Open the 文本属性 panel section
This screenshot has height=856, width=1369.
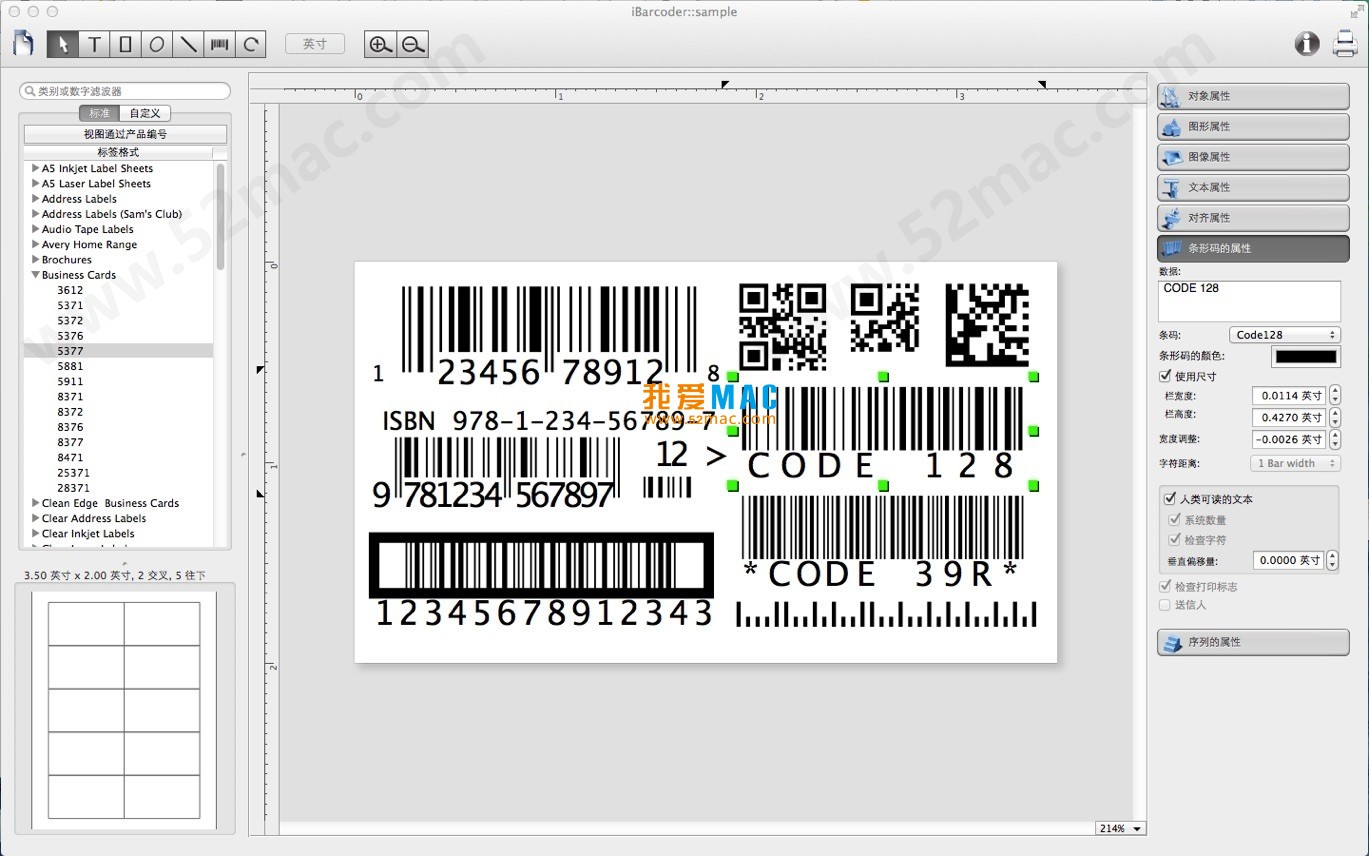(1253, 187)
